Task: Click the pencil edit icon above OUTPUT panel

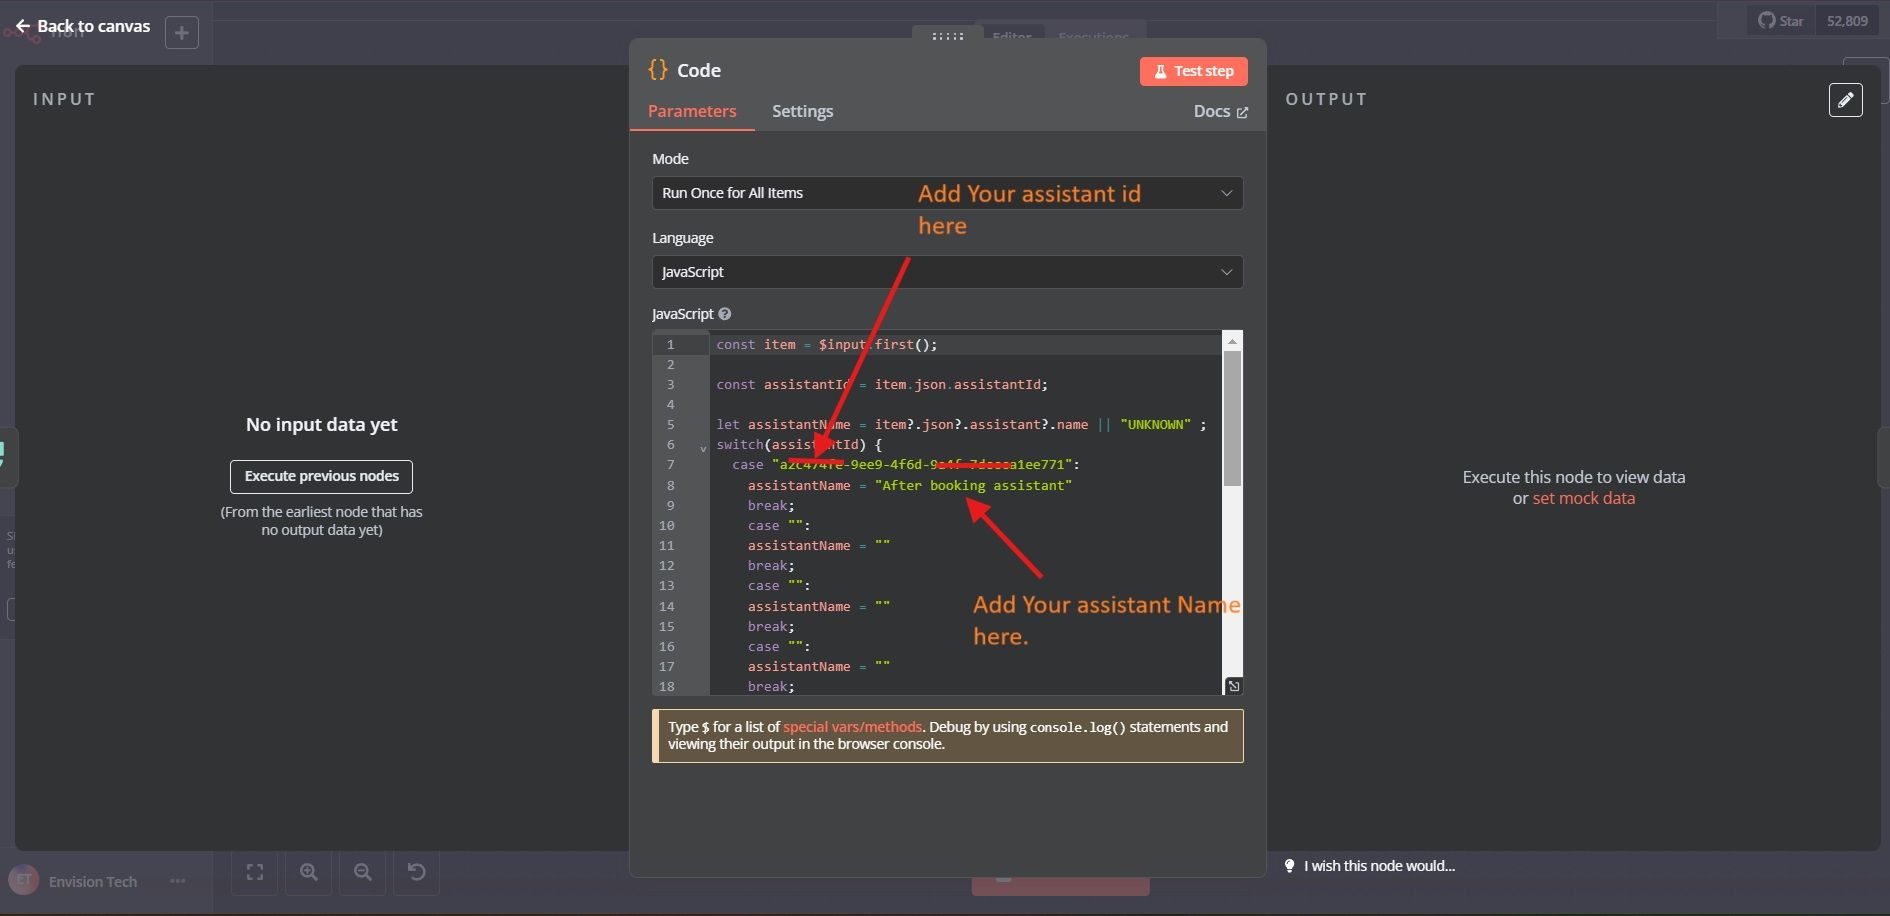Action: tap(1846, 100)
